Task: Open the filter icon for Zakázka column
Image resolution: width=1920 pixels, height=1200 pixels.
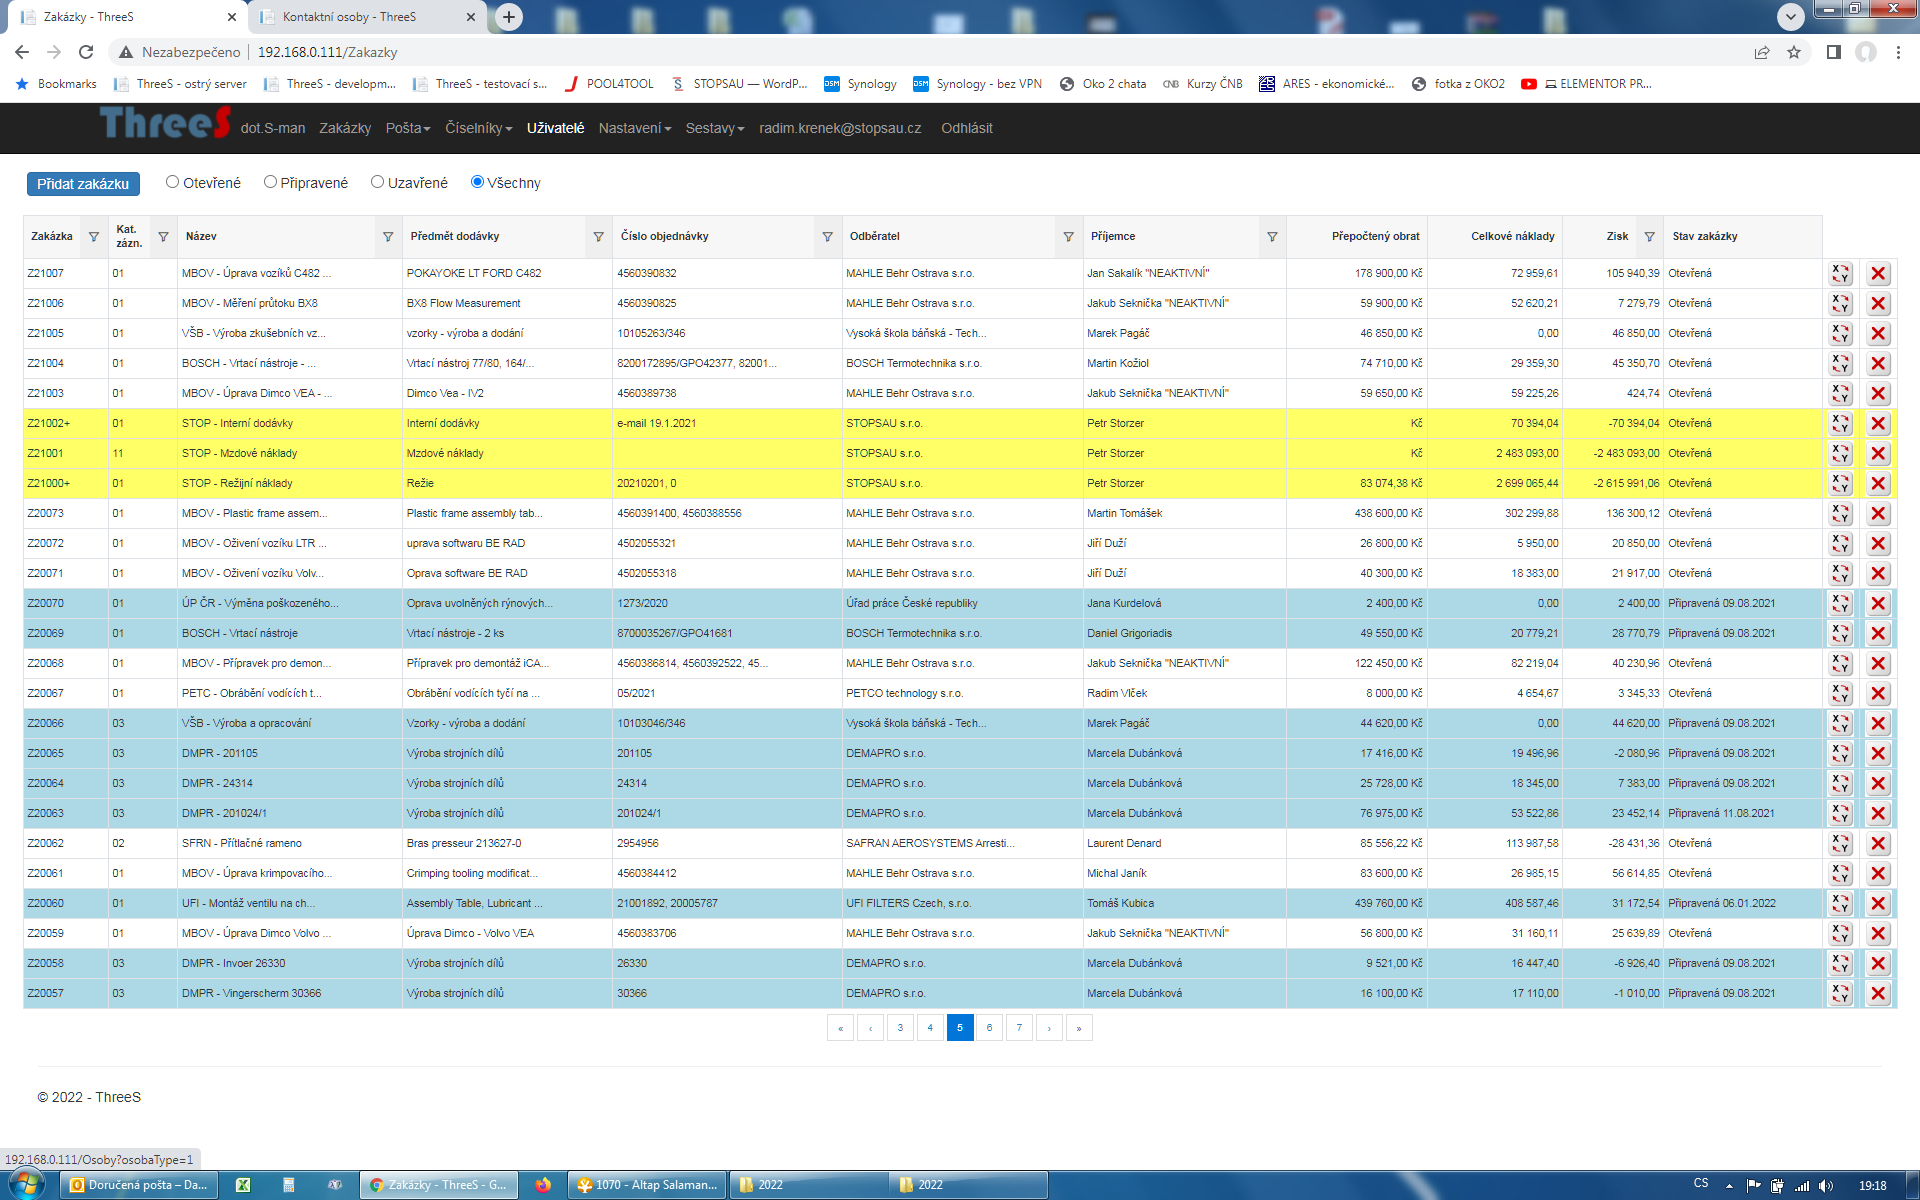Action: click(x=94, y=237)
